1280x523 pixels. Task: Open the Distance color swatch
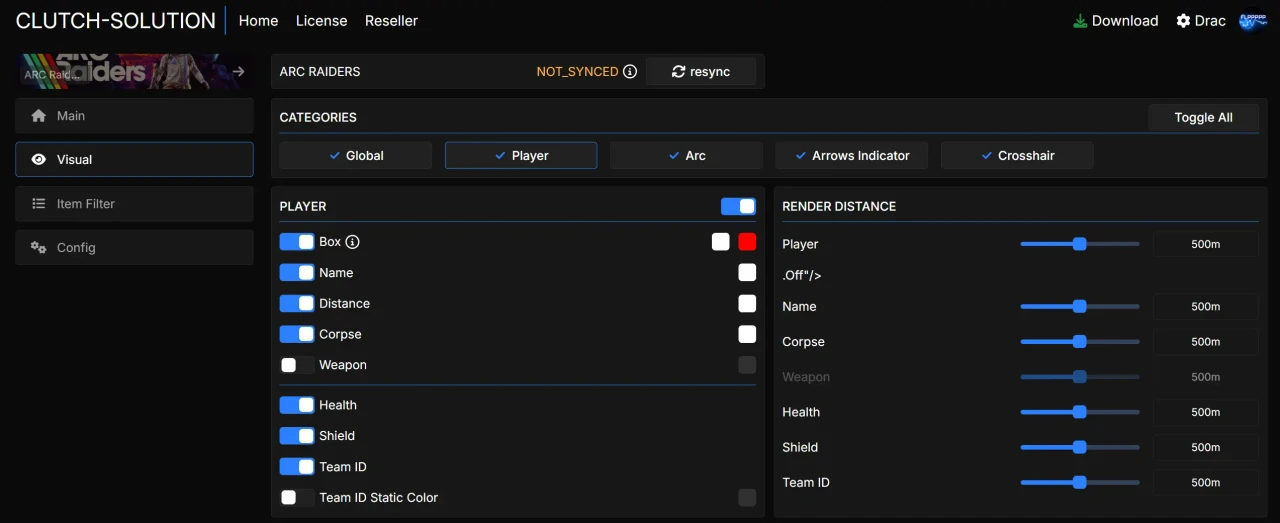click(x=747, y=304)
